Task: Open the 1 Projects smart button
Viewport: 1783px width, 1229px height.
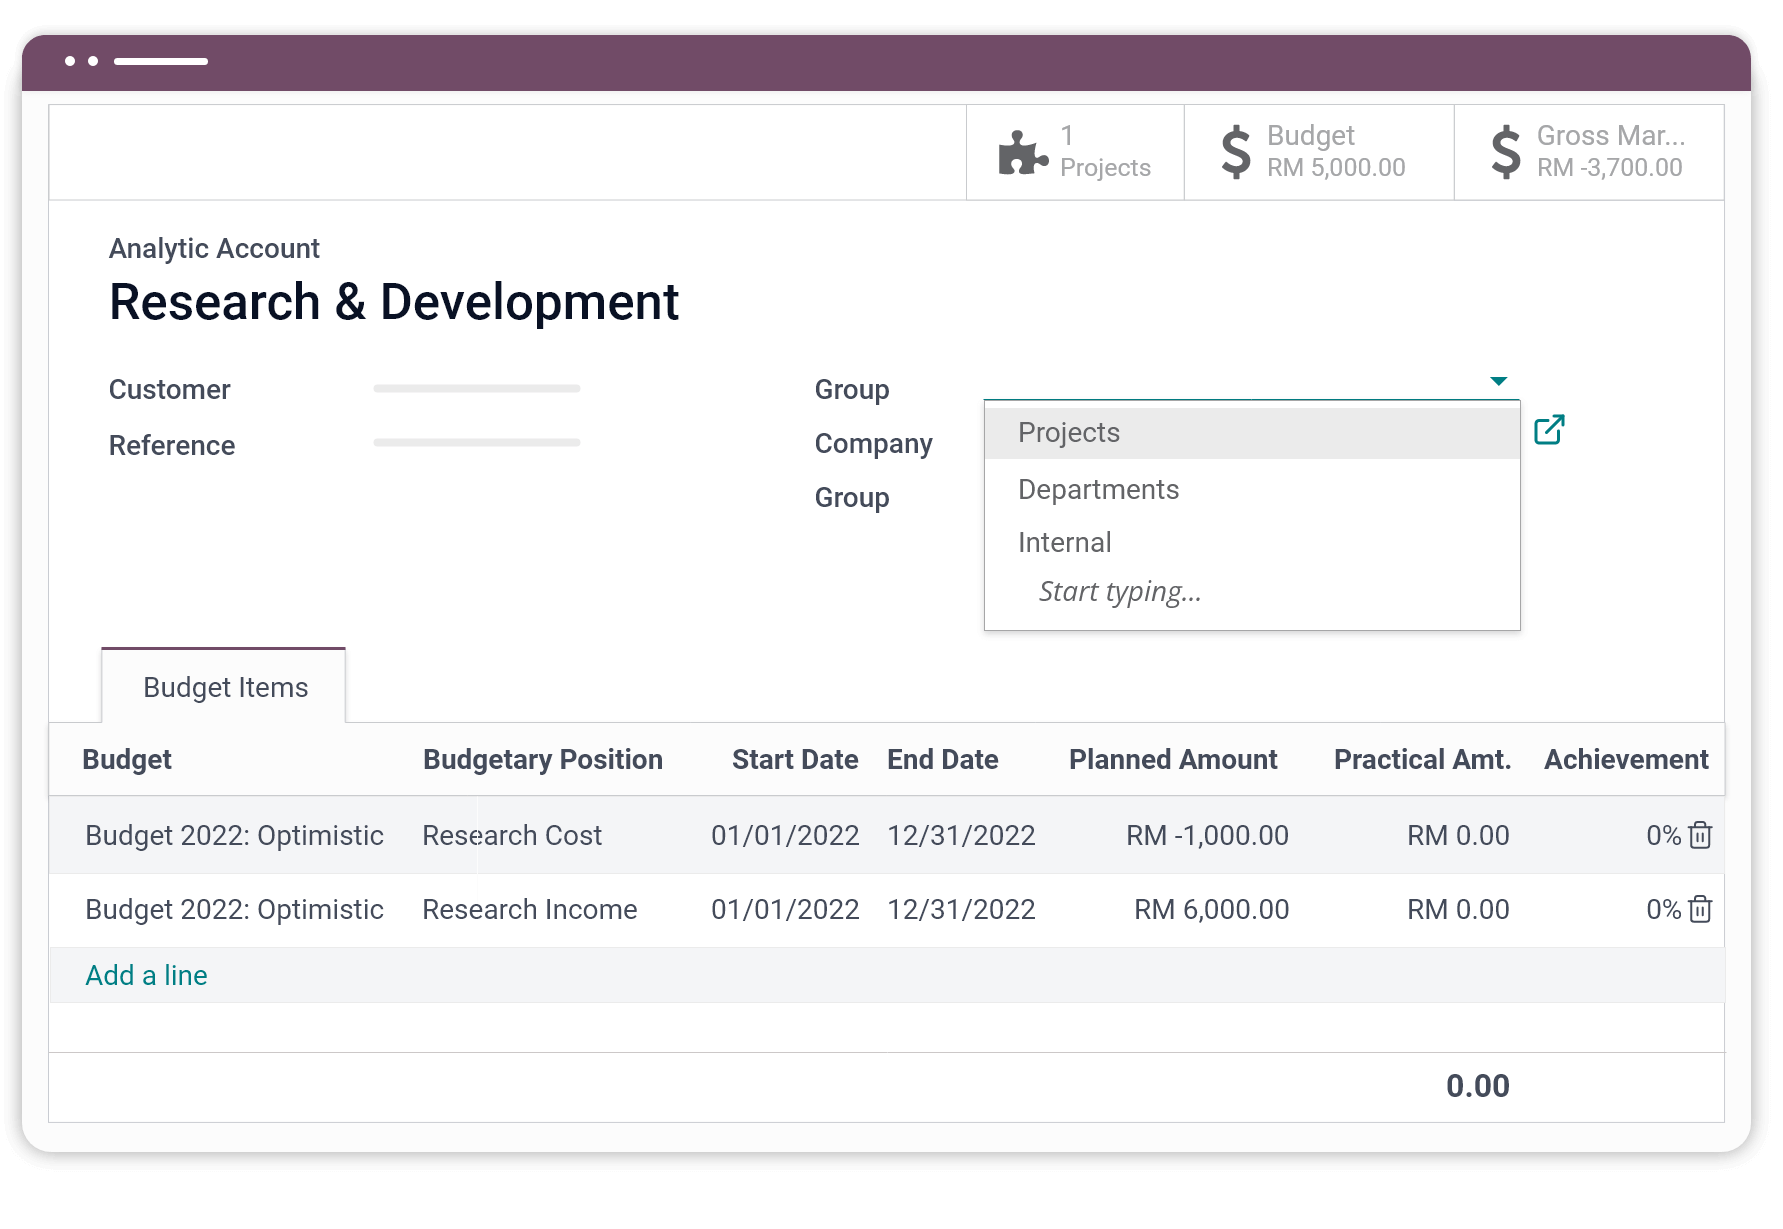Action: (x=1075, y=152)
